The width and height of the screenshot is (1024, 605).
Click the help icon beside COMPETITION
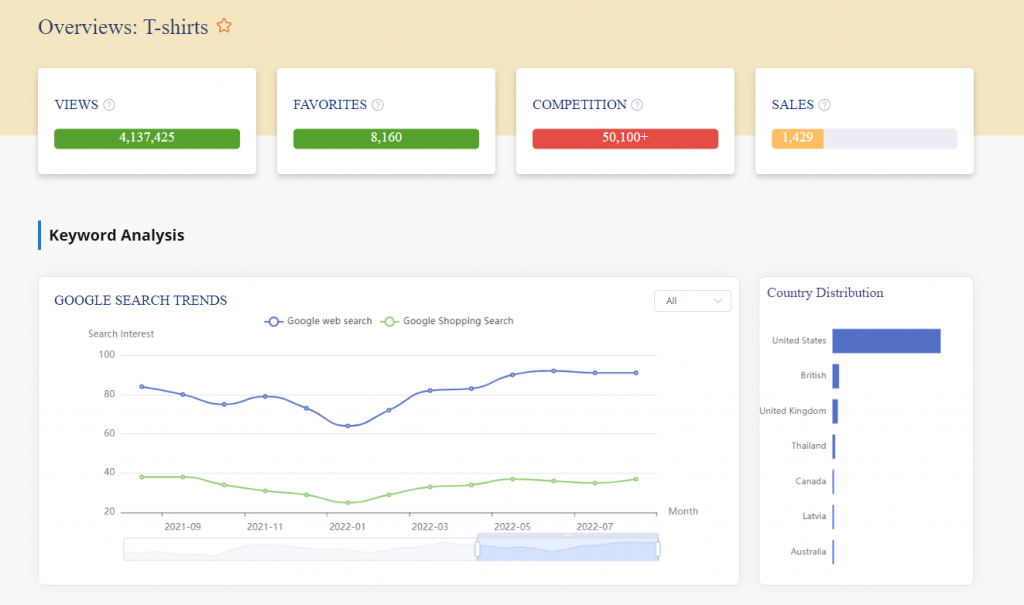(x=637, y=105)
